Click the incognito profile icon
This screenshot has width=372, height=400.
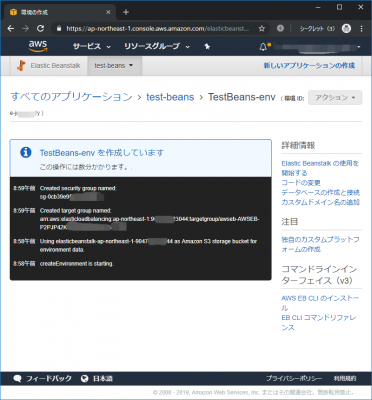point(347,29)
